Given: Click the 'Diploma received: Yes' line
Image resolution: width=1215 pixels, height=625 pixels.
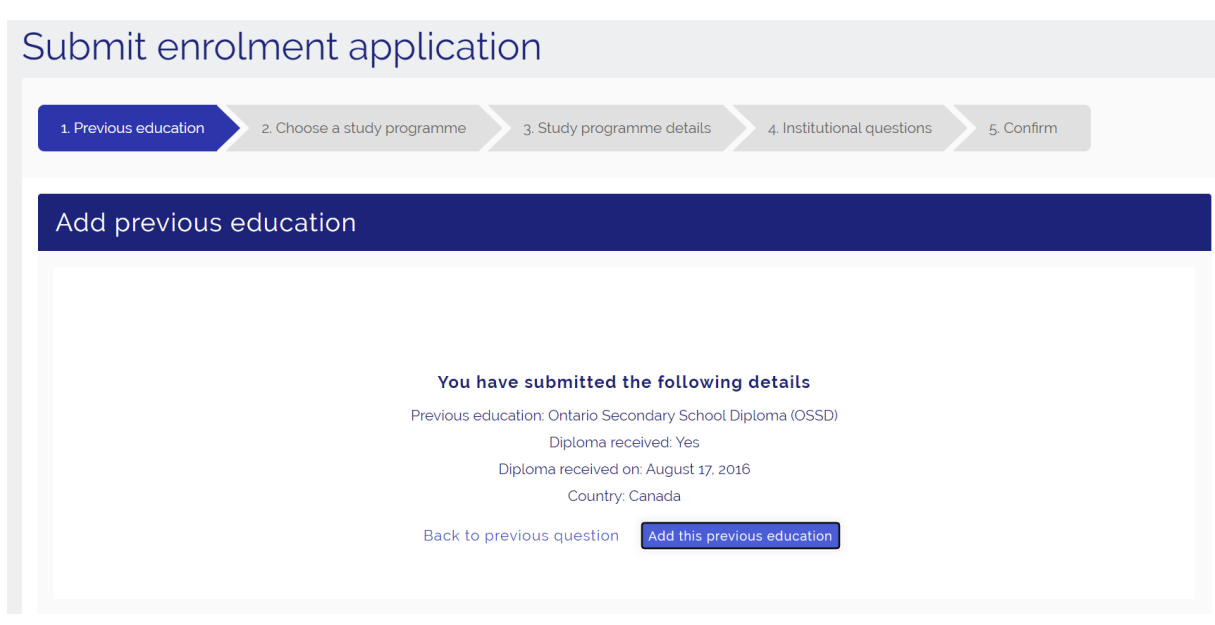Looking at the screenshot, I should 624,442.
